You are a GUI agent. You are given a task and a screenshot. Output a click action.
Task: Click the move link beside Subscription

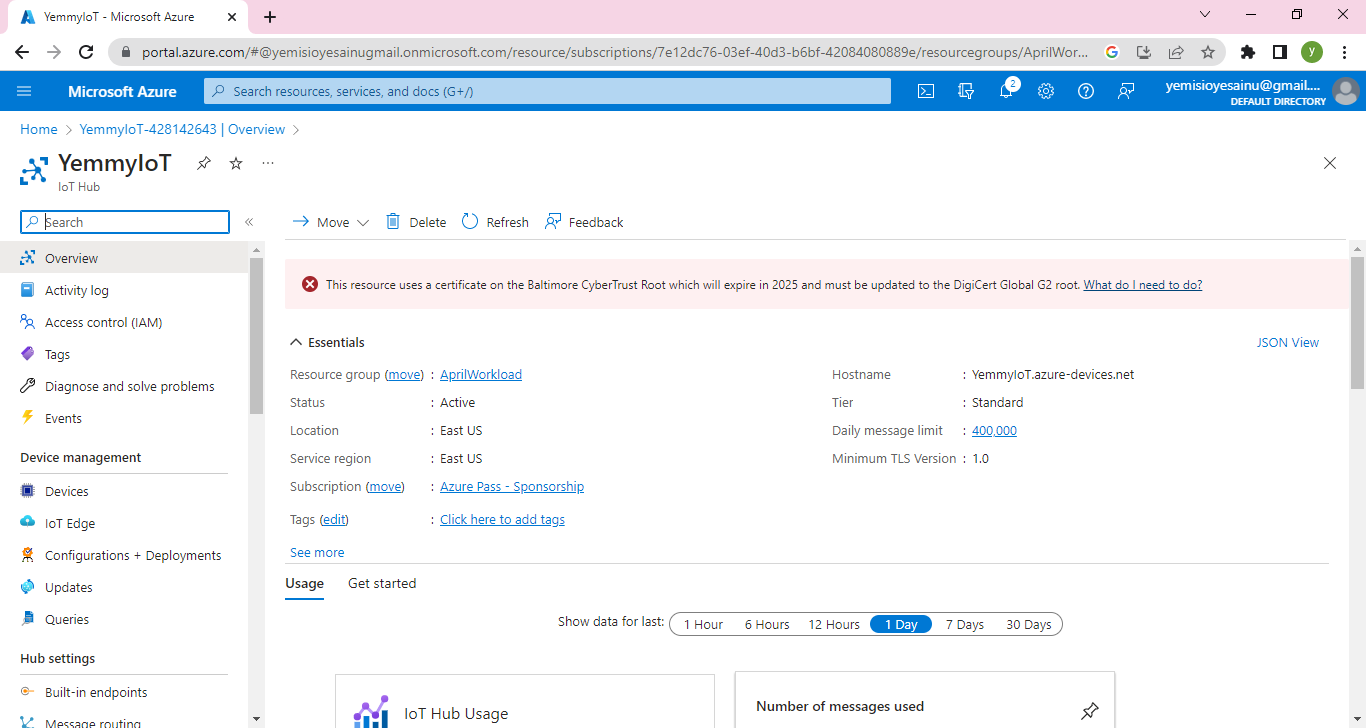(385, 486)
